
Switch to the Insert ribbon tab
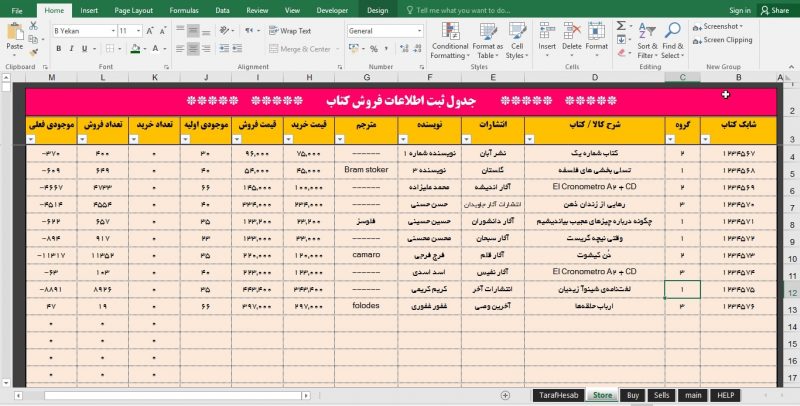point(89,10)
